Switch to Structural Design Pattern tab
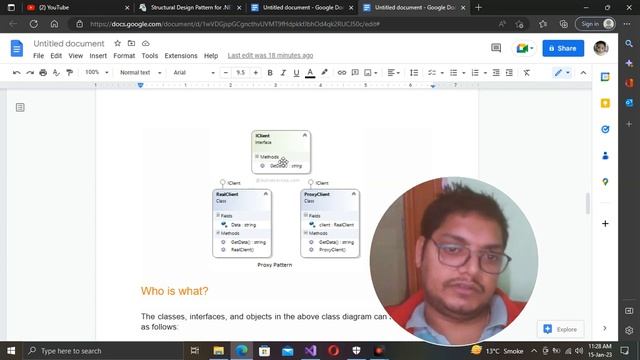Viewport: 640px width, 360px height. 189,7
